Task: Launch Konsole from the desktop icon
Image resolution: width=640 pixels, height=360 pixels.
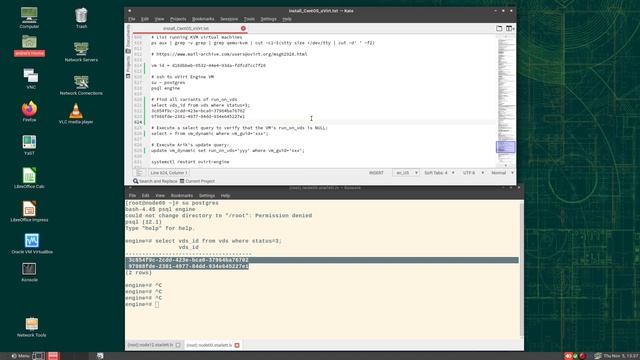Action: (29, 272)
